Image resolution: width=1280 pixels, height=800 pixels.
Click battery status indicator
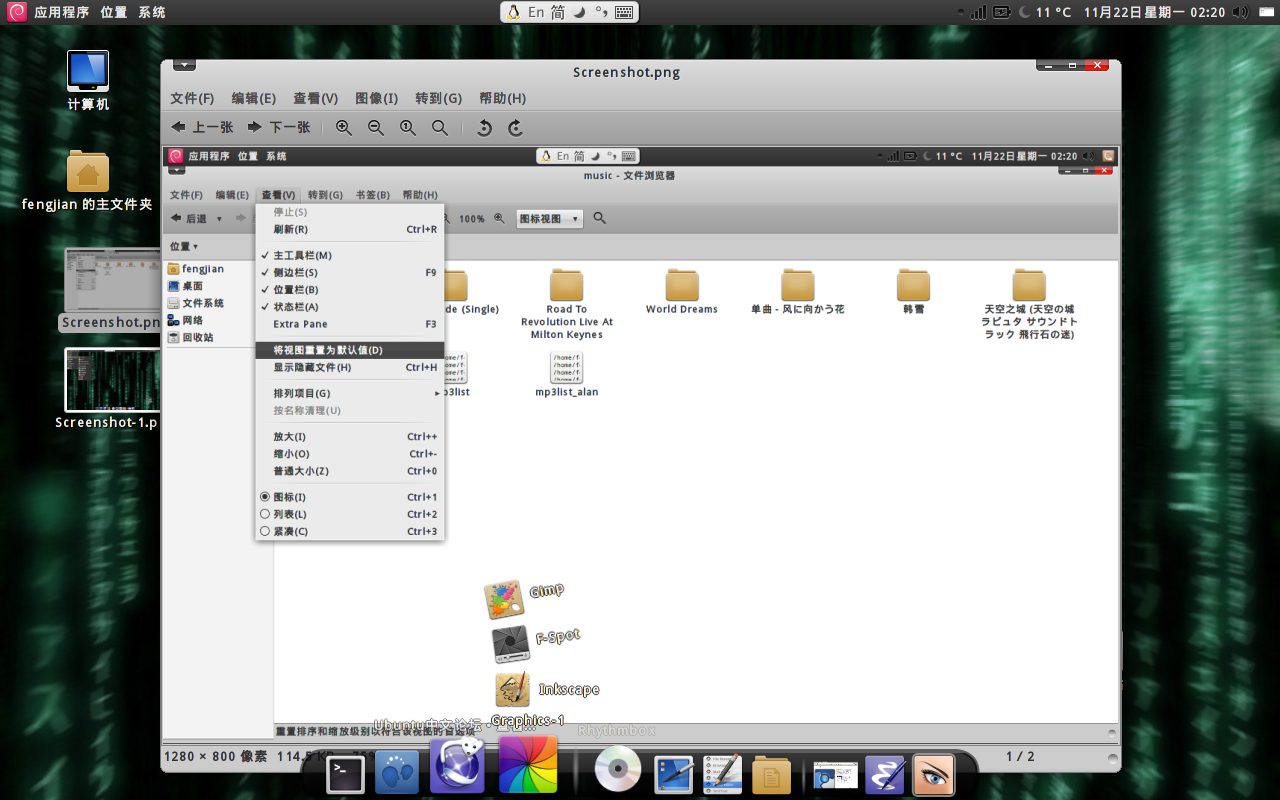pyautogui.click(x=1003, y=12)
